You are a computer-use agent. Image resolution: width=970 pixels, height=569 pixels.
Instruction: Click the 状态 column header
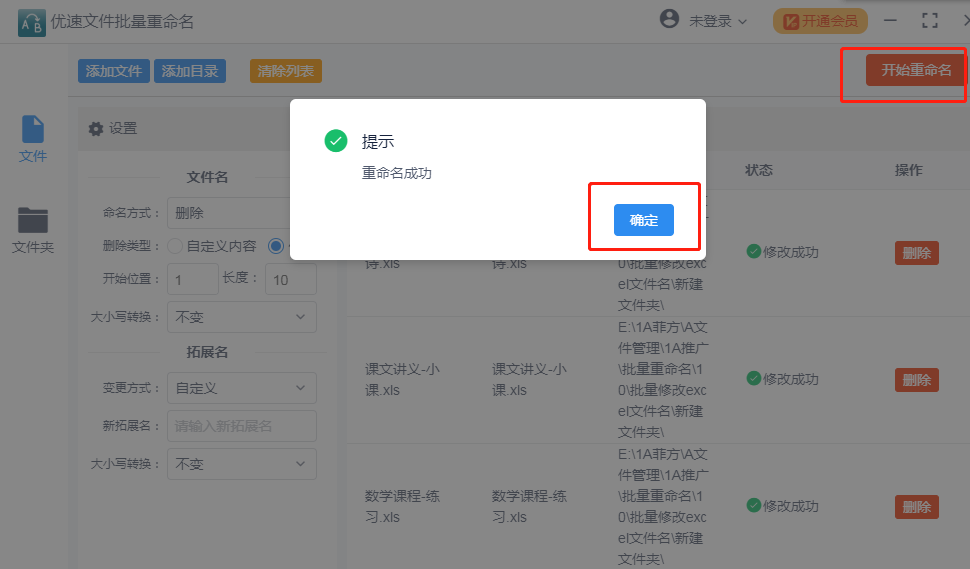pos(758,170)
